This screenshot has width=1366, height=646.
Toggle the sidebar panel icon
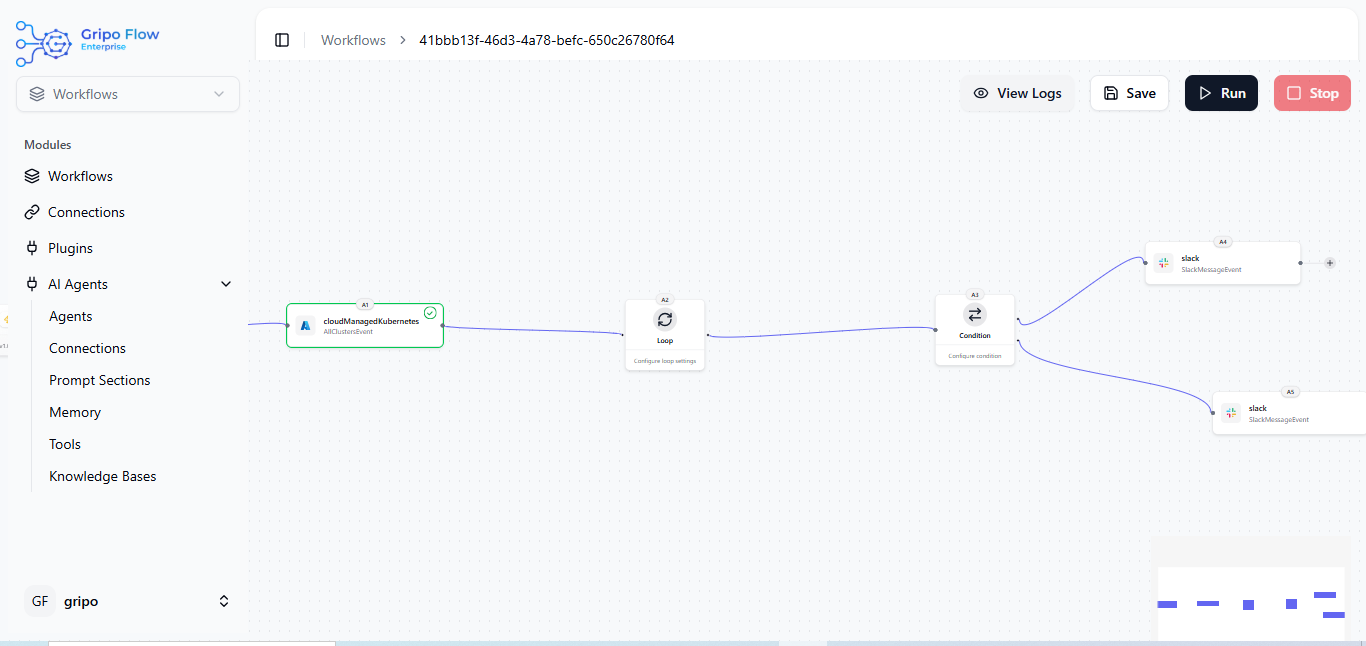282,40
